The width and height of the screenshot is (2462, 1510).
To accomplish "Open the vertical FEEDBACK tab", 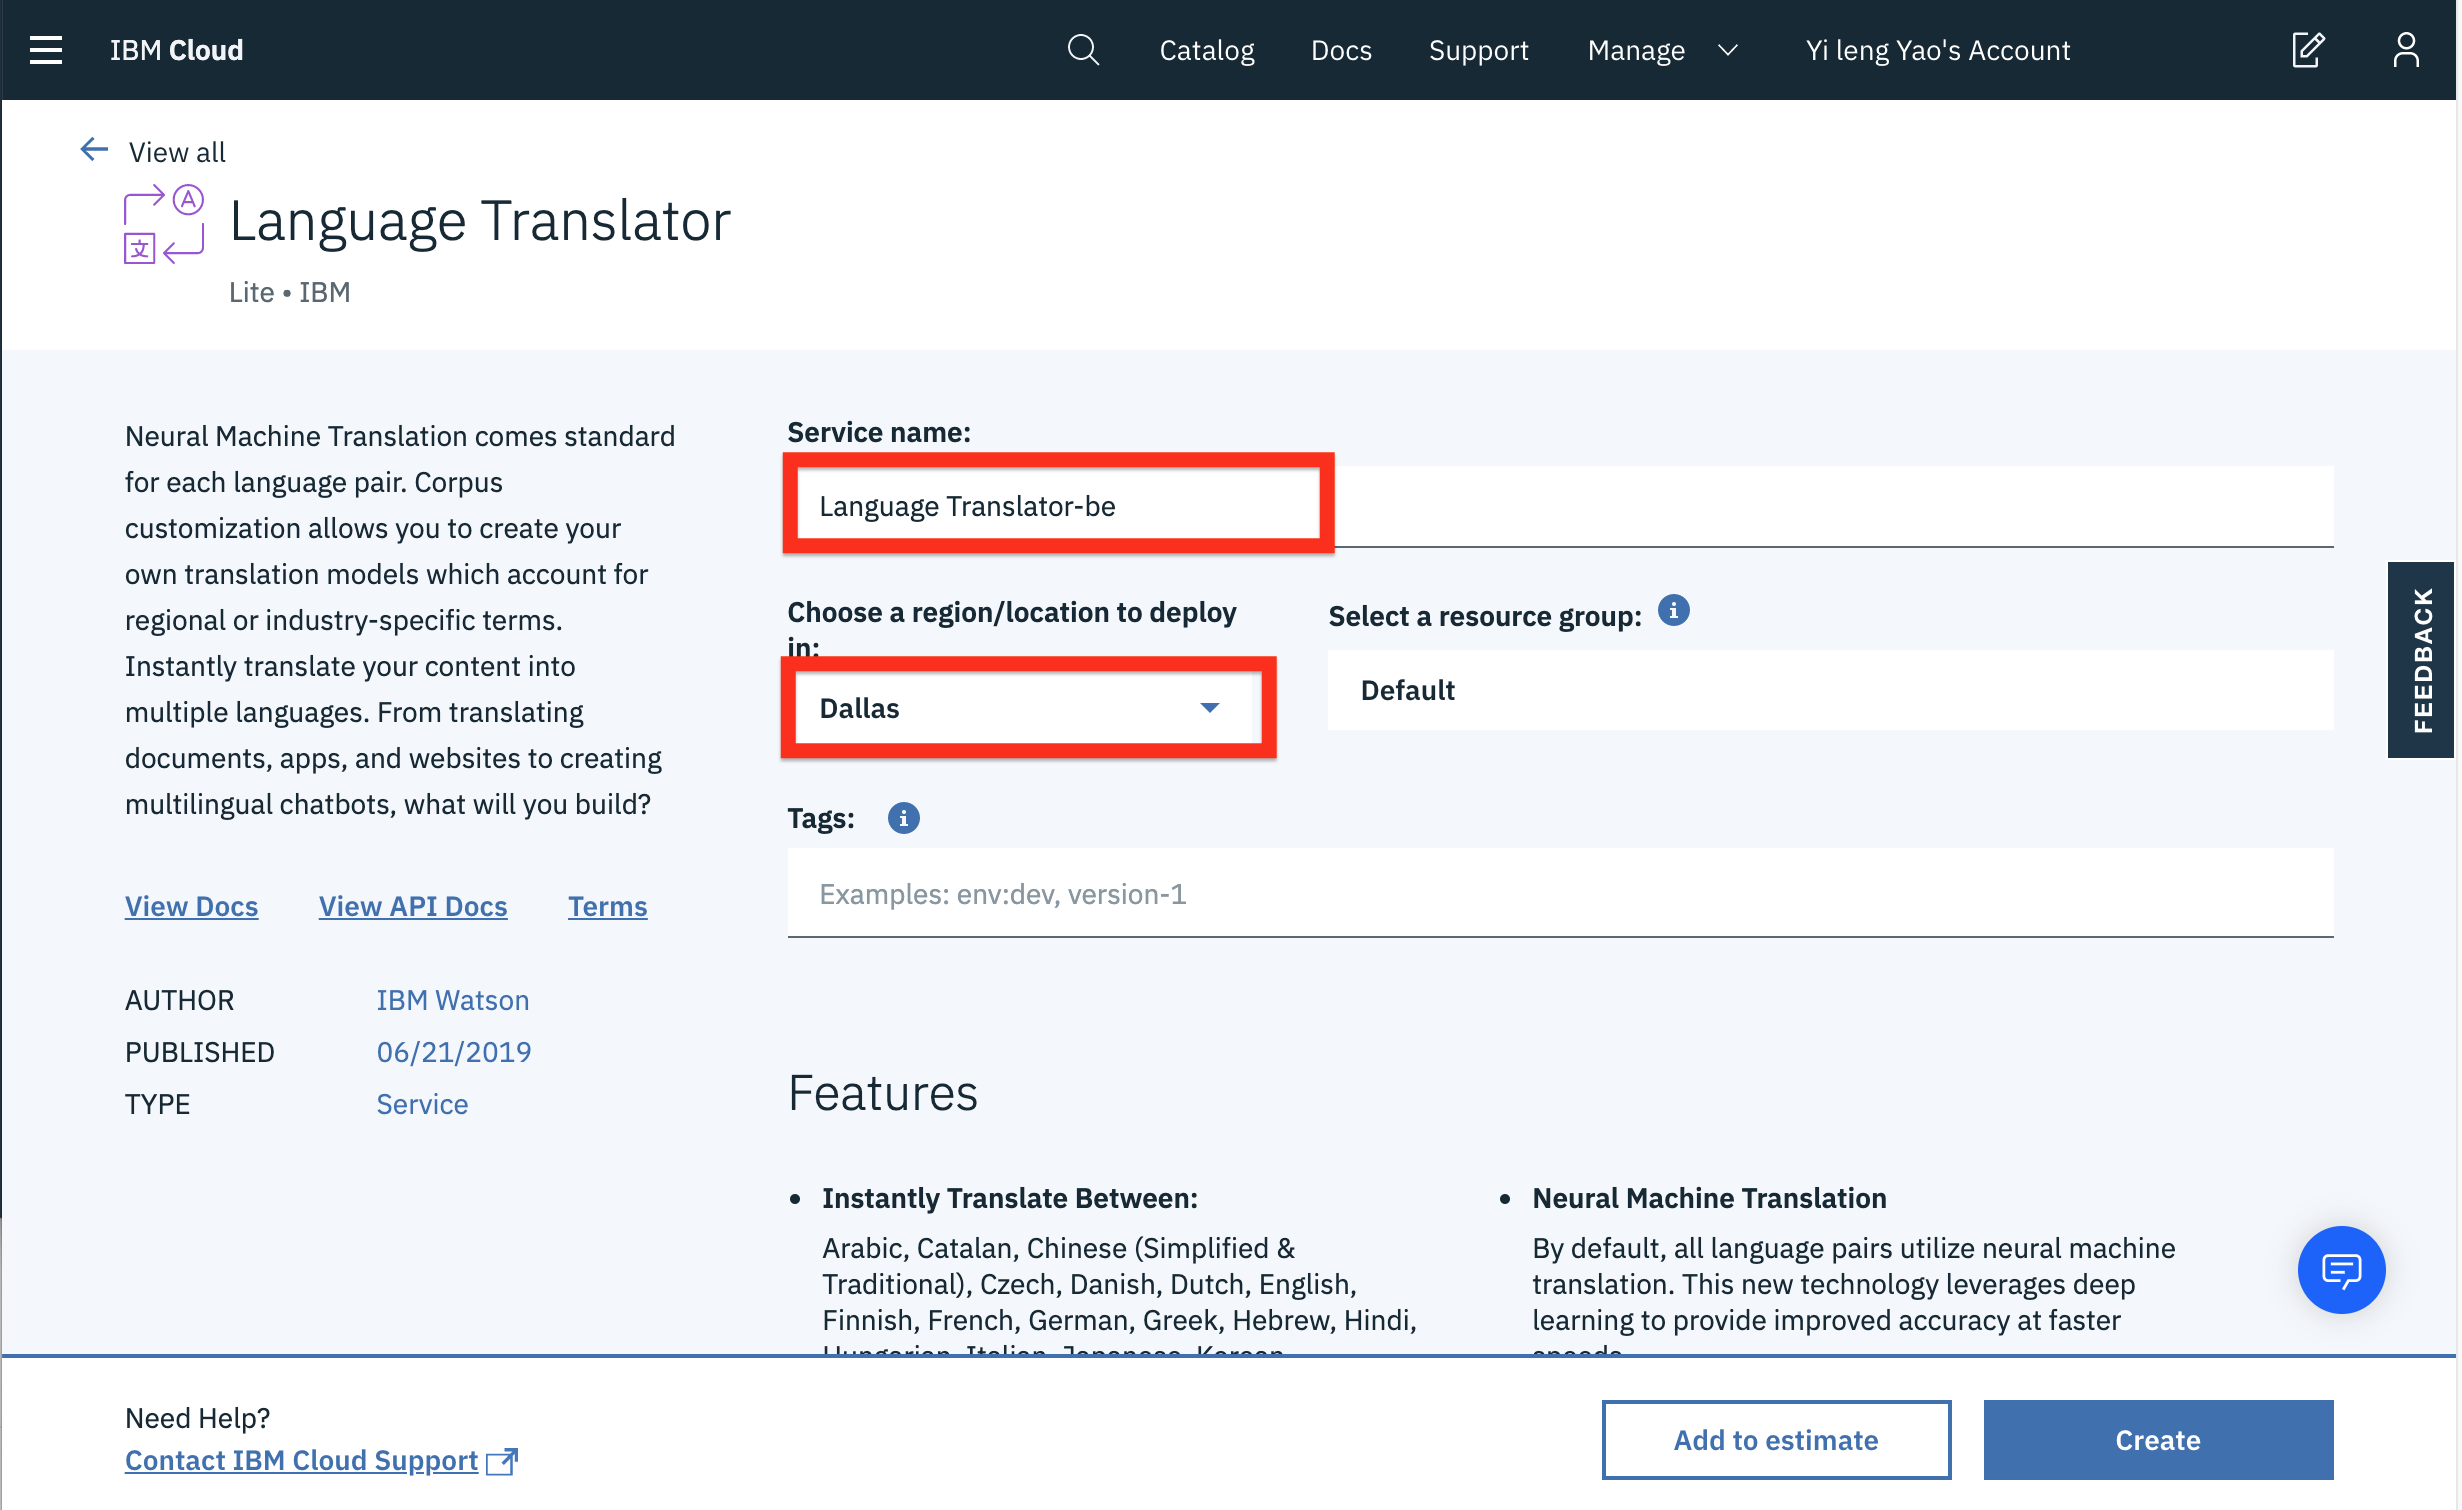I will pyautogui.click(x=2421, y=660).
